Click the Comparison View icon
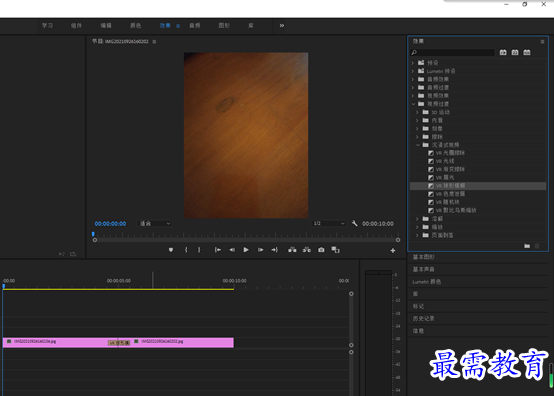The height and width of the screenshot is (396, 554). (x=335, y=250)
